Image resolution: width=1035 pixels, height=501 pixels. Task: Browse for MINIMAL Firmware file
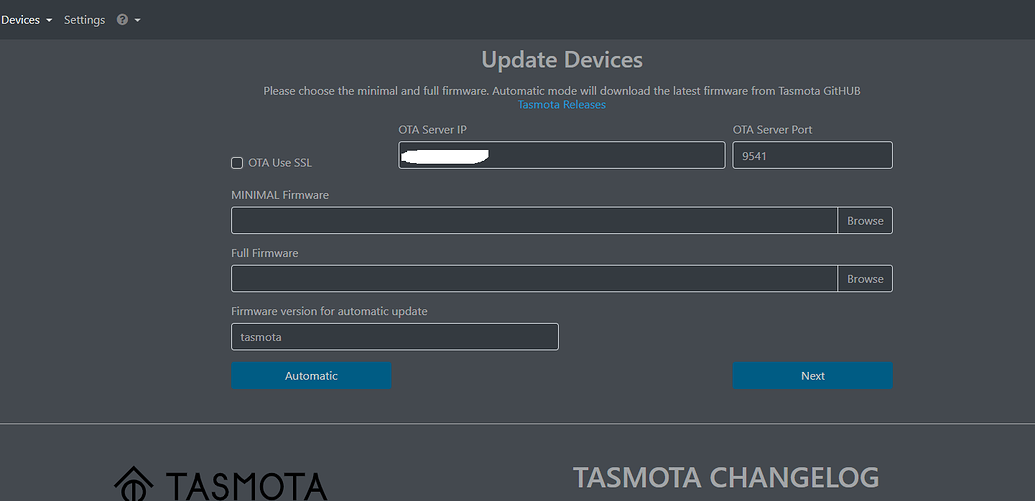pos(865,220)
